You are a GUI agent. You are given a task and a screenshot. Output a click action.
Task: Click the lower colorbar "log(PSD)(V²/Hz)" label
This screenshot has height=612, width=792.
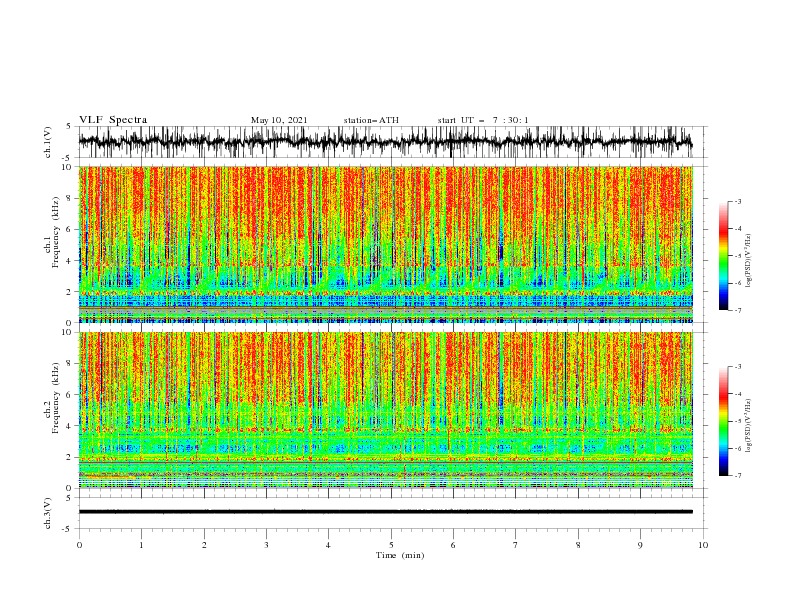click(748, 426)
